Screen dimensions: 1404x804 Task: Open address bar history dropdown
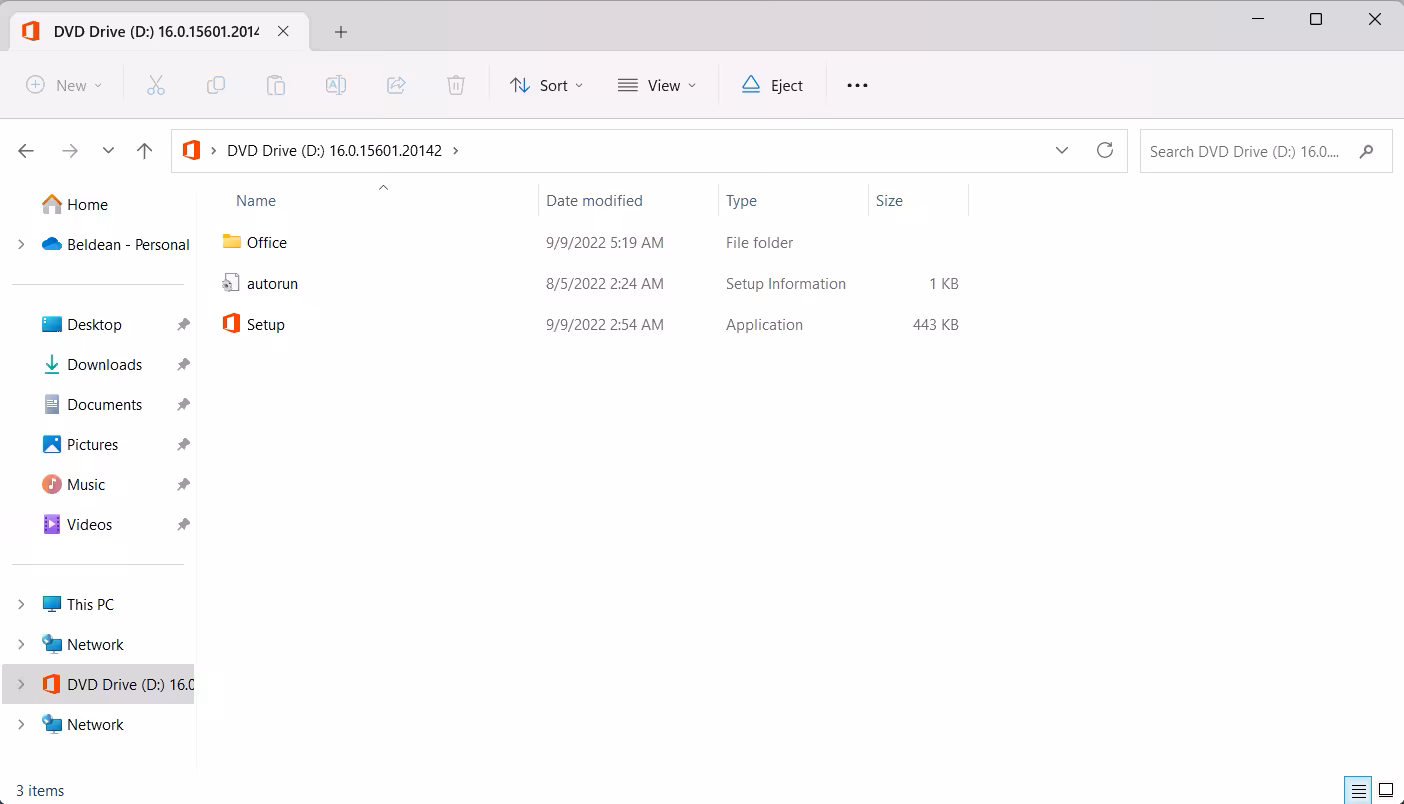coord(1062,151)
